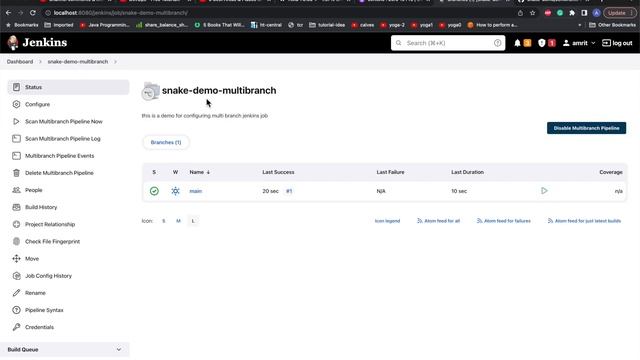Open Imported bookmarks folder
The image size is (640, 360).
click(59, 25)
